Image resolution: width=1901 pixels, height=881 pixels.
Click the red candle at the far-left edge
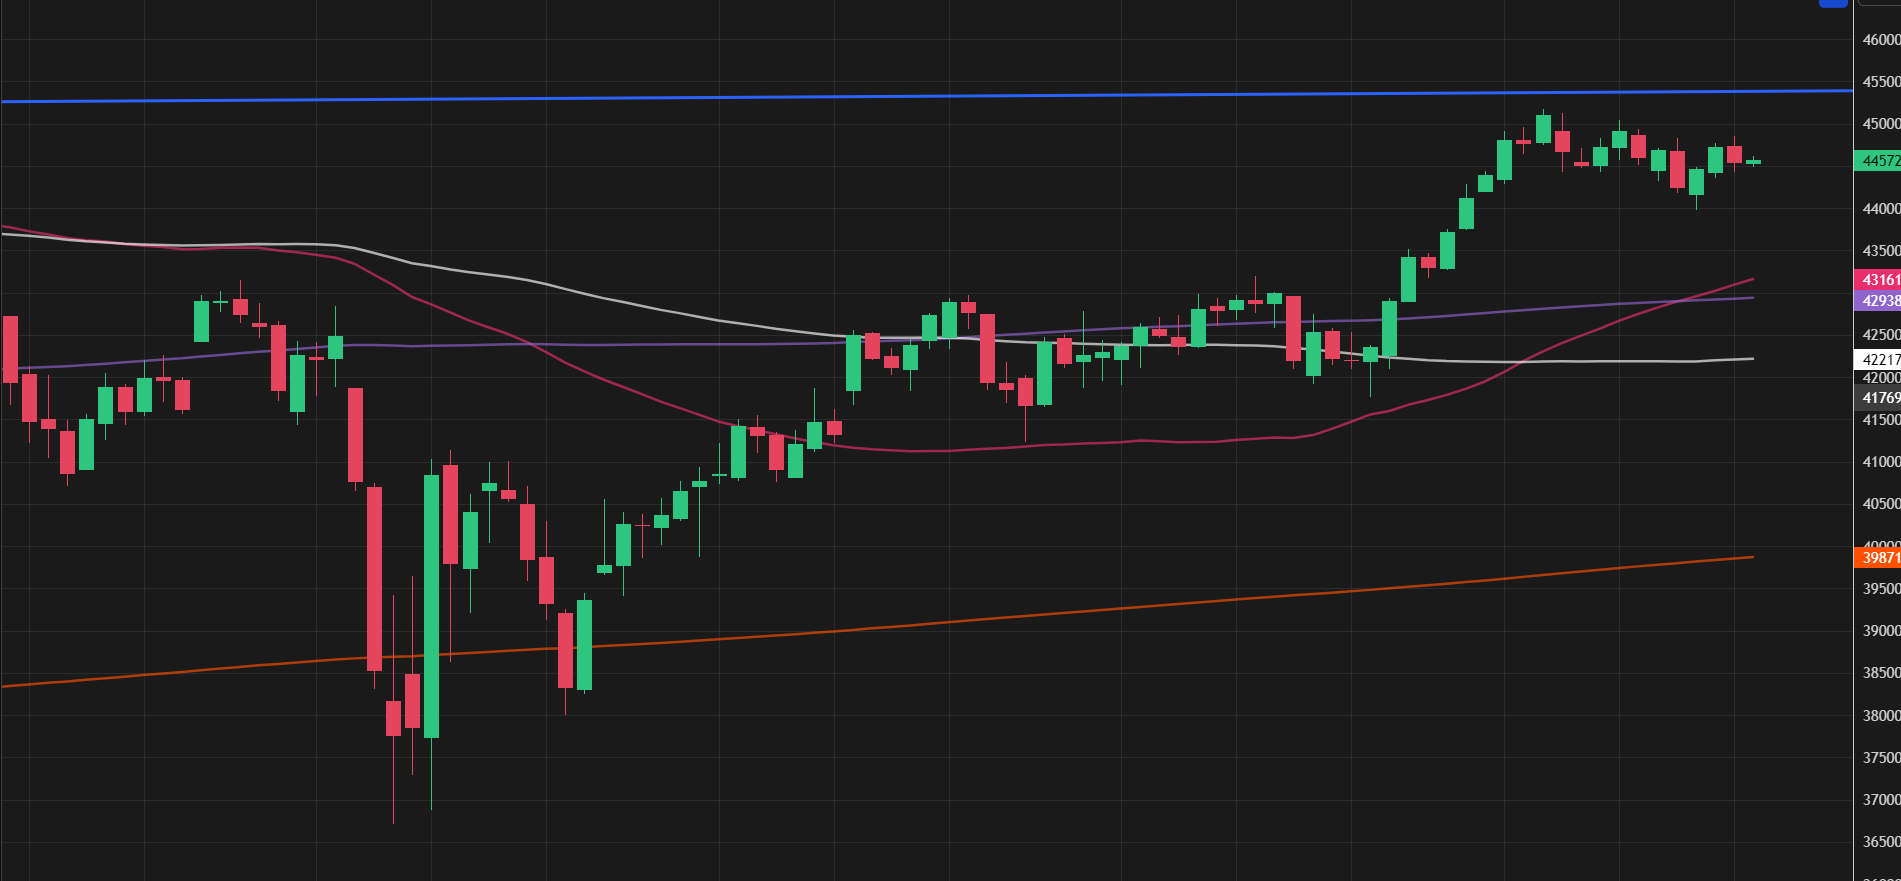point(10,349)
